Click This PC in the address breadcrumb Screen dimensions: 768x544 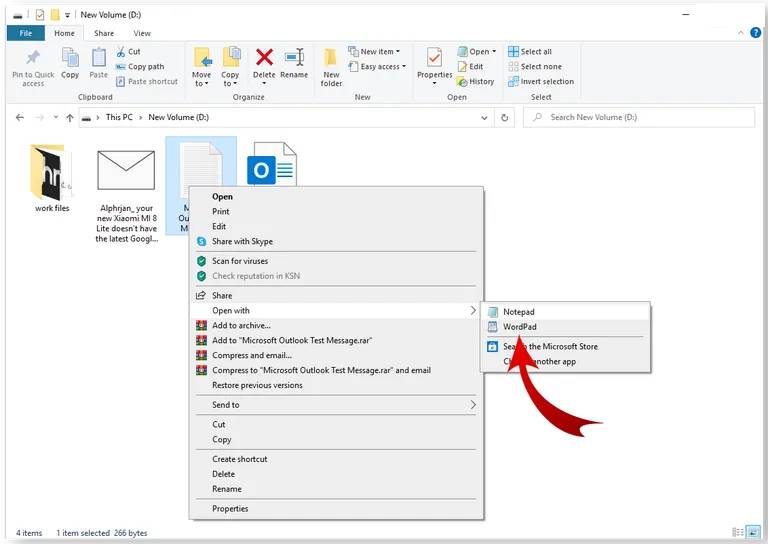coord(119,118)
